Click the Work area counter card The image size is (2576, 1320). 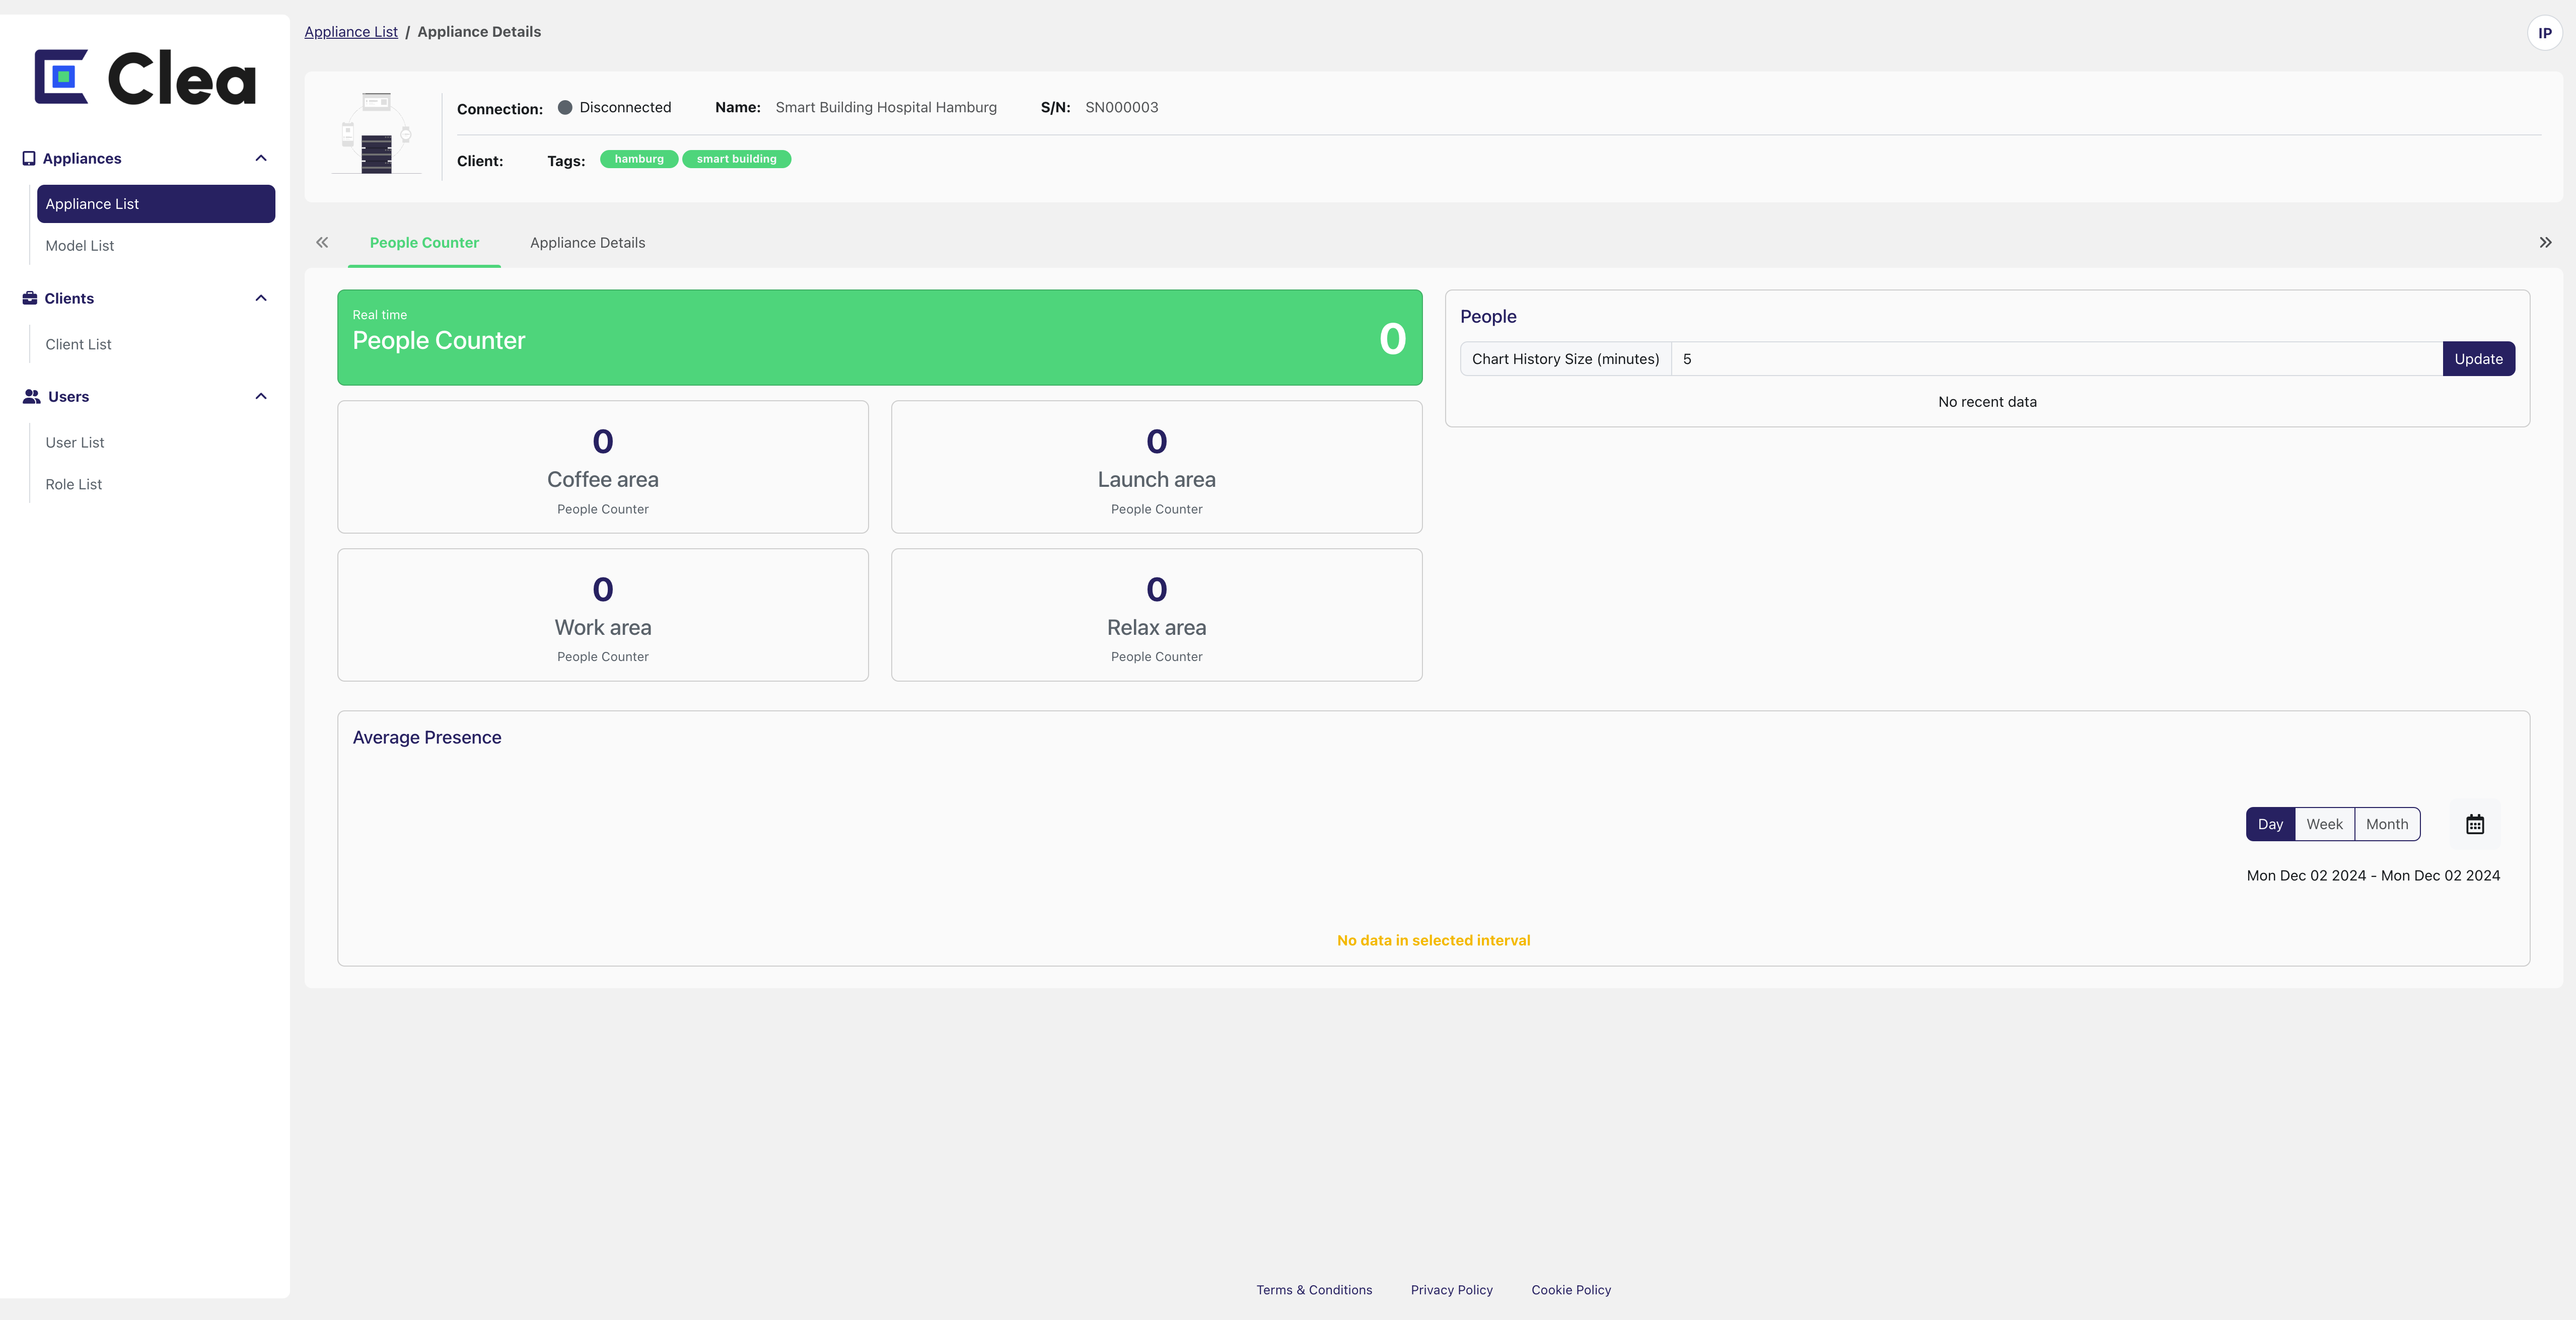[603, 615]
